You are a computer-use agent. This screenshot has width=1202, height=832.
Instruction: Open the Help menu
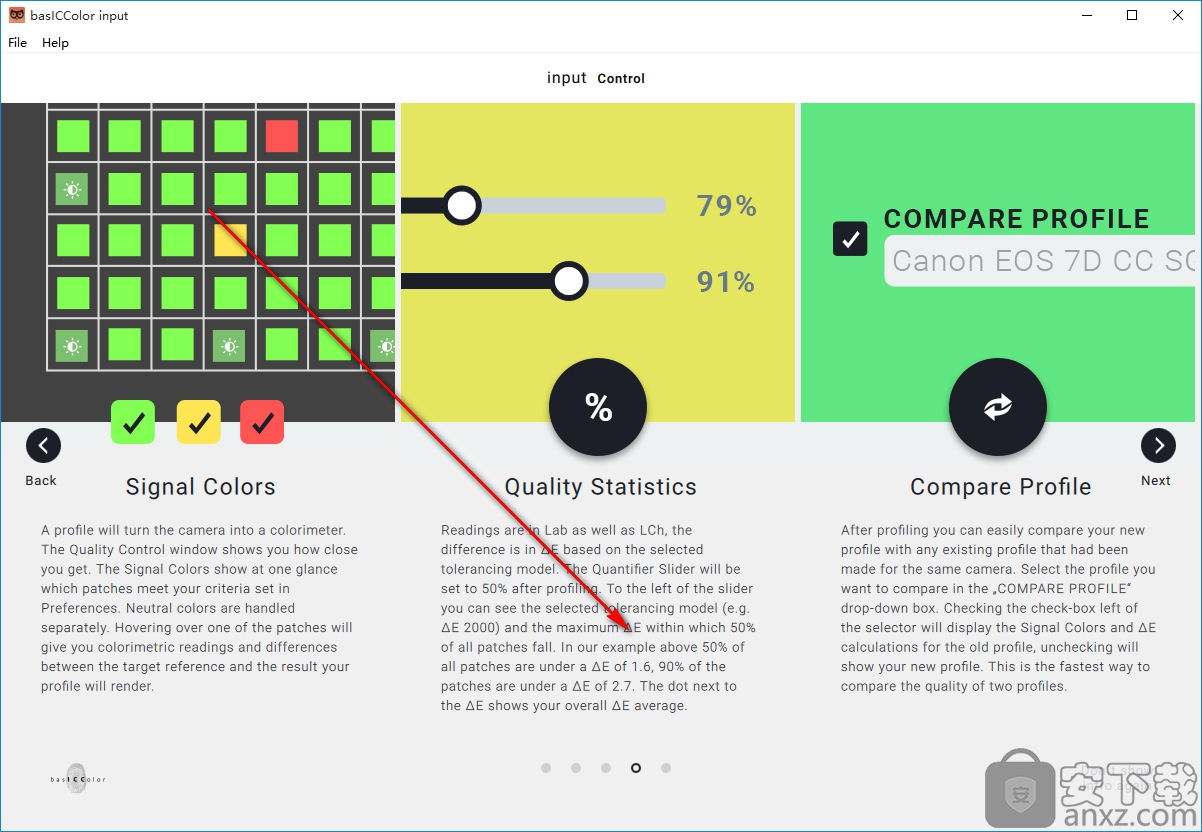pos(56,43)
